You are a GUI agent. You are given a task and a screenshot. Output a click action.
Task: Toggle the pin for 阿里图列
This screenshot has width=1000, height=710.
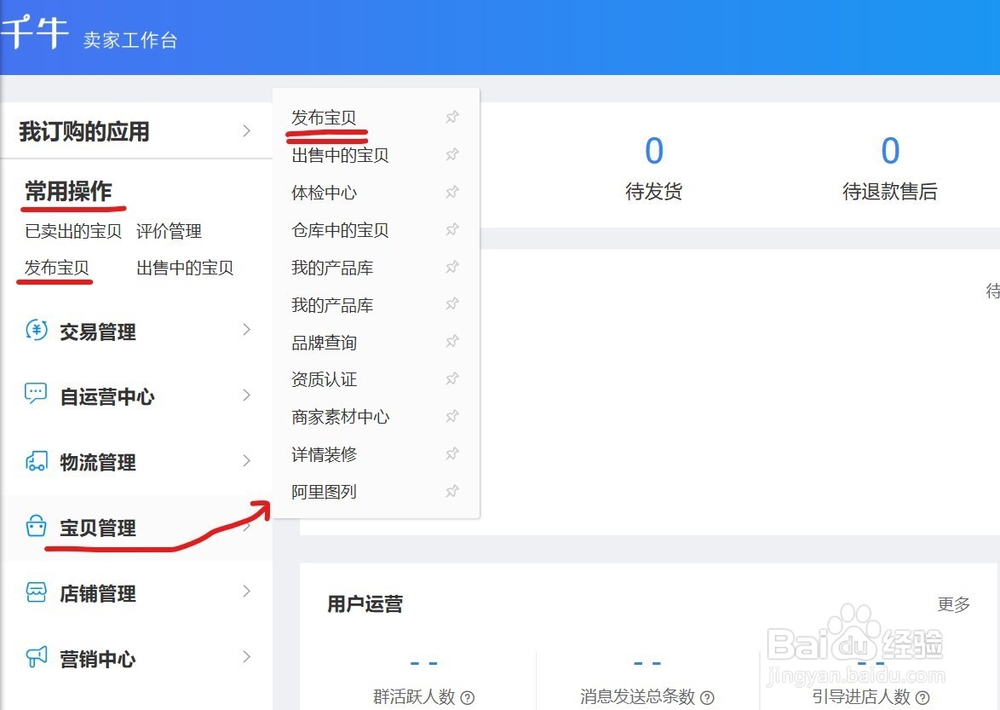(x=452, y=491)
